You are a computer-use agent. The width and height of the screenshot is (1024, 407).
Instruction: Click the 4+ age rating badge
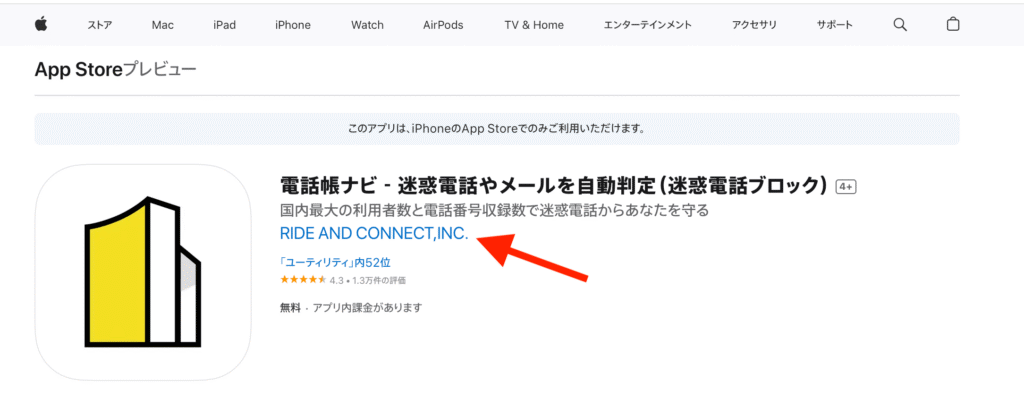pos(846,187)
